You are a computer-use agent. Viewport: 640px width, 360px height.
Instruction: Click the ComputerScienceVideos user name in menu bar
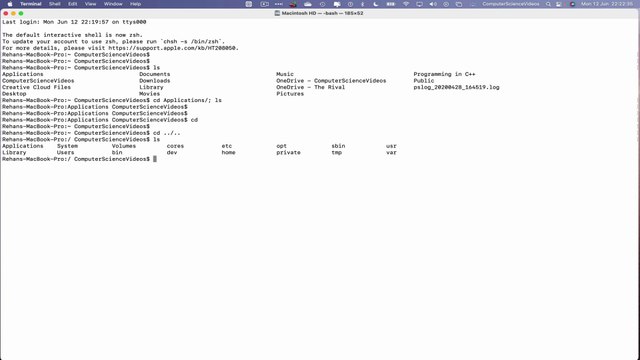511,4
